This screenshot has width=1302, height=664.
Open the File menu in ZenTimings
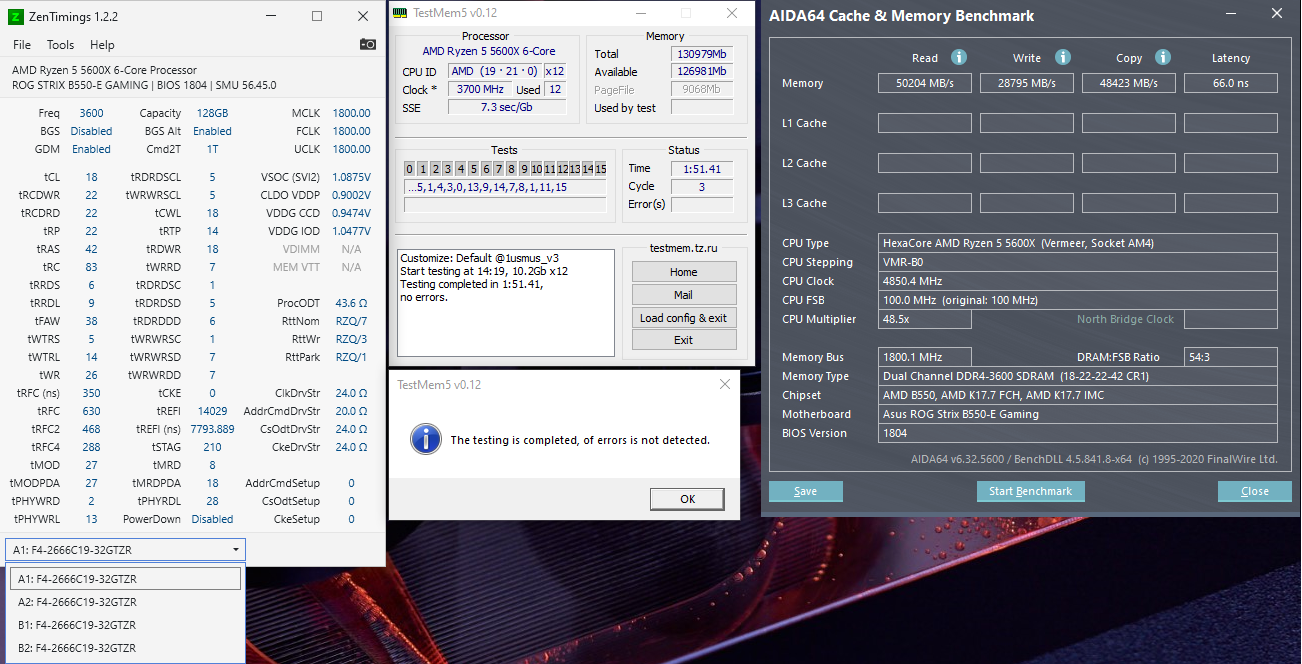22,45
